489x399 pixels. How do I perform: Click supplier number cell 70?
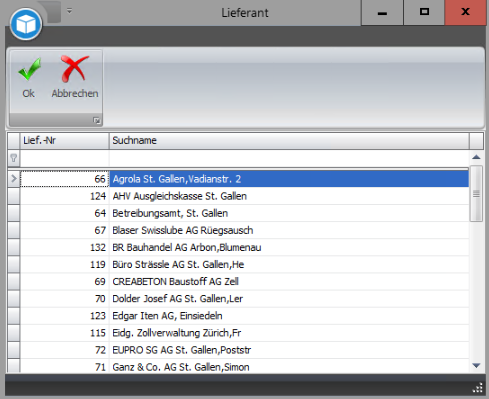[64, 299]
